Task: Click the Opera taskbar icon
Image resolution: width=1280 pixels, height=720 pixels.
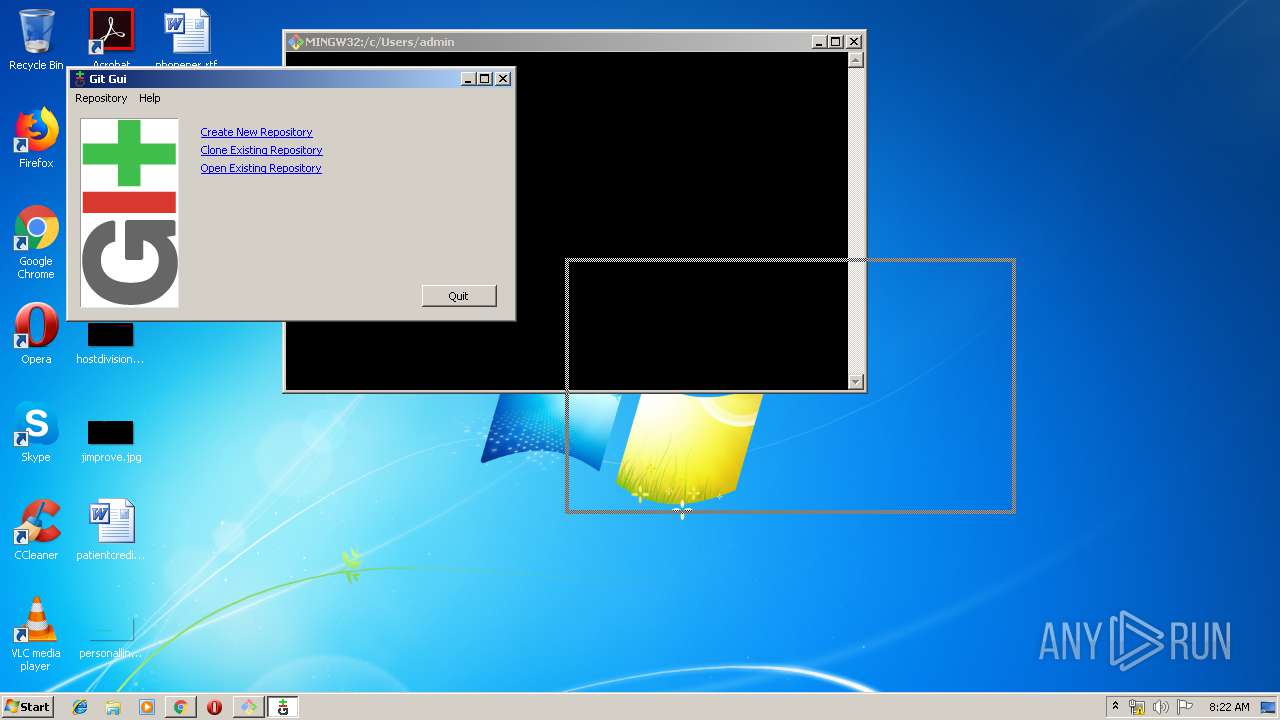Action: (214, 707)
